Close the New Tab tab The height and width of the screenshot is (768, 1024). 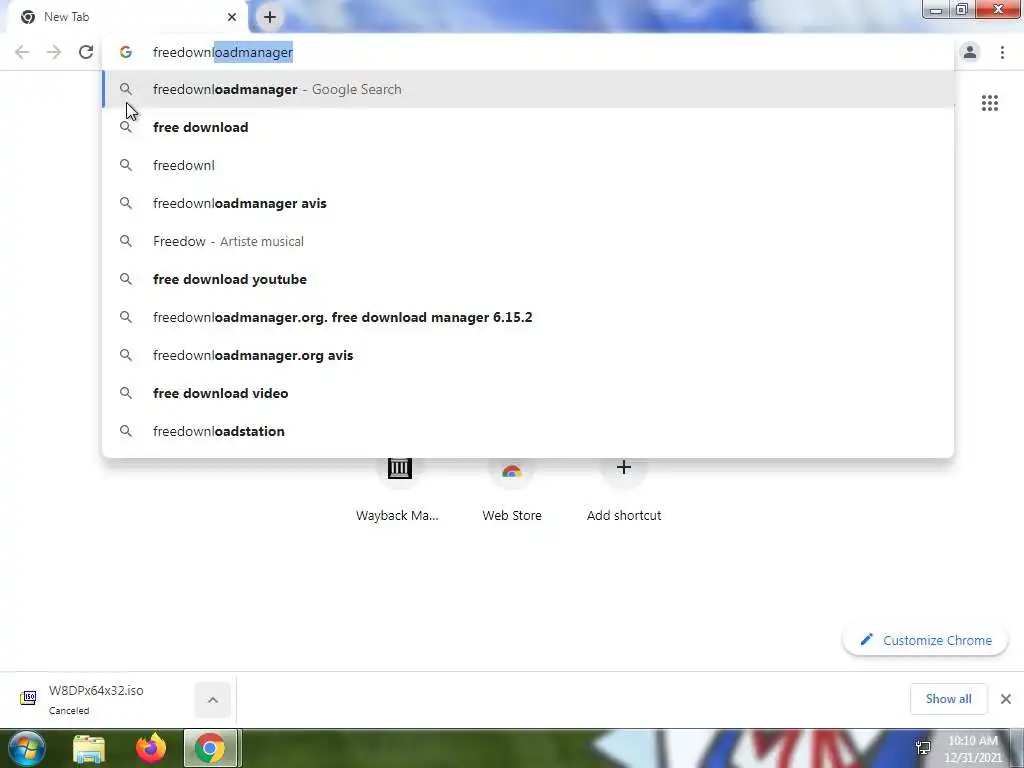click(232, 17)
